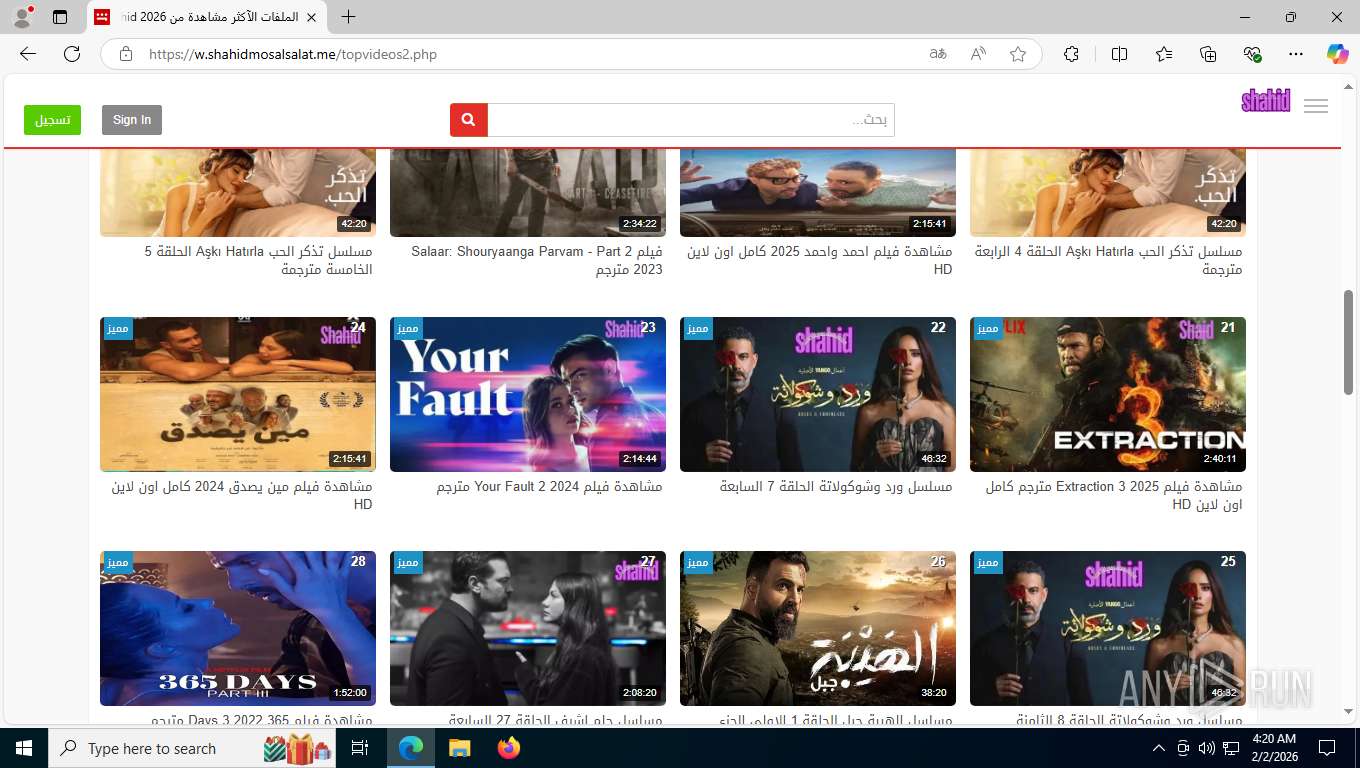The width and height of the screenshot is (1360, 768).
Task: Select the shahid 2026 browser tab
Action: pyautogui.click(x=206, y=17)
